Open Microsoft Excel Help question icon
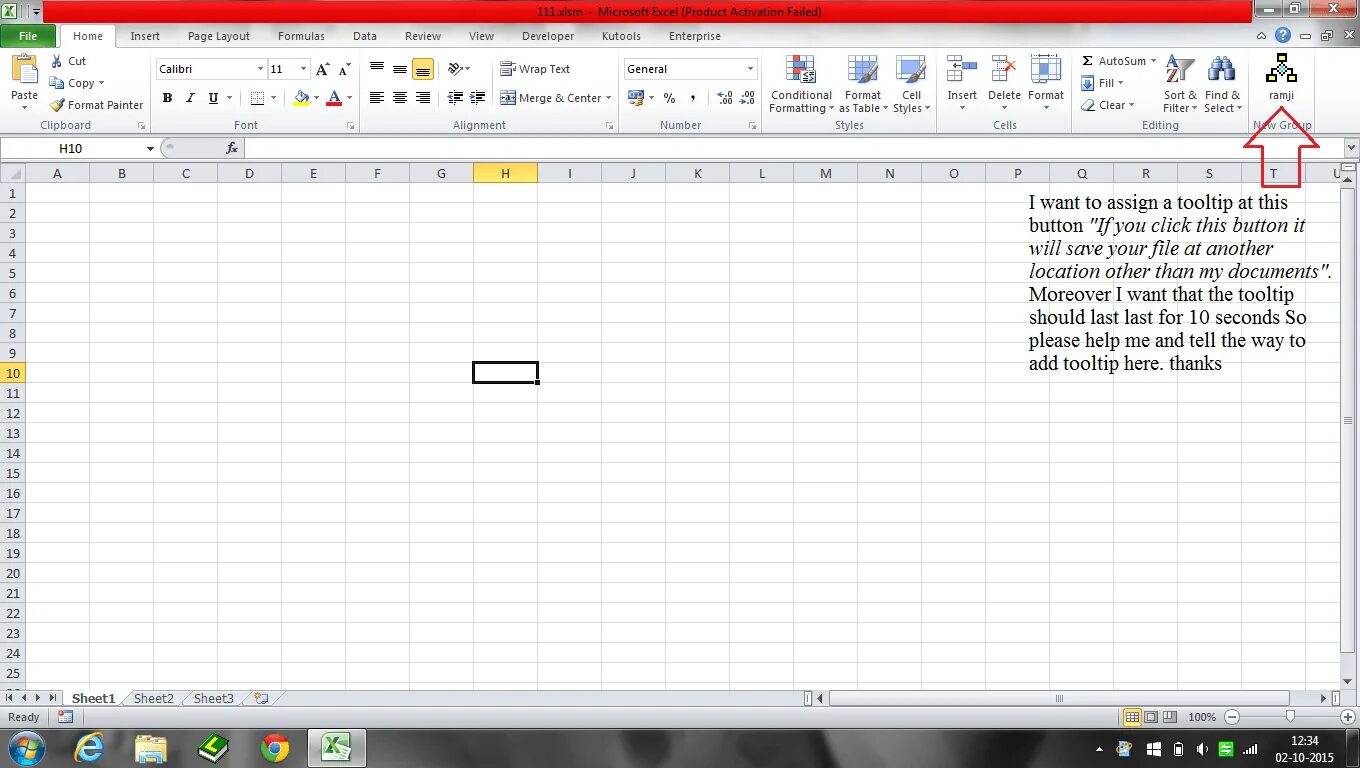1360x768 pixels. pos(1283,35)
